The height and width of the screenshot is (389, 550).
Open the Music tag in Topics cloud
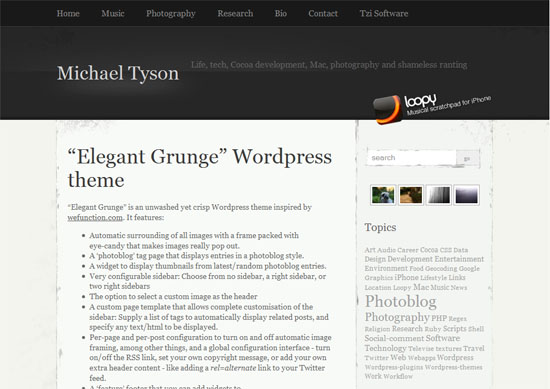440,287
